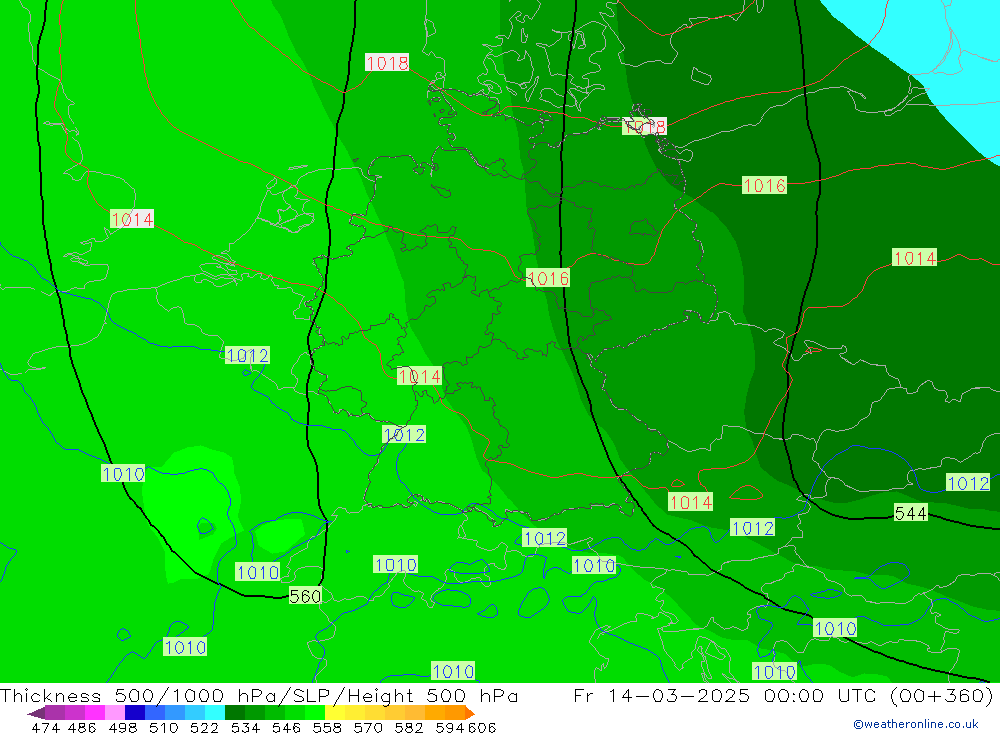Click the legend value 510
Image resolution: width=1000 pixels, height=733 pixels.
pos(163,728)
